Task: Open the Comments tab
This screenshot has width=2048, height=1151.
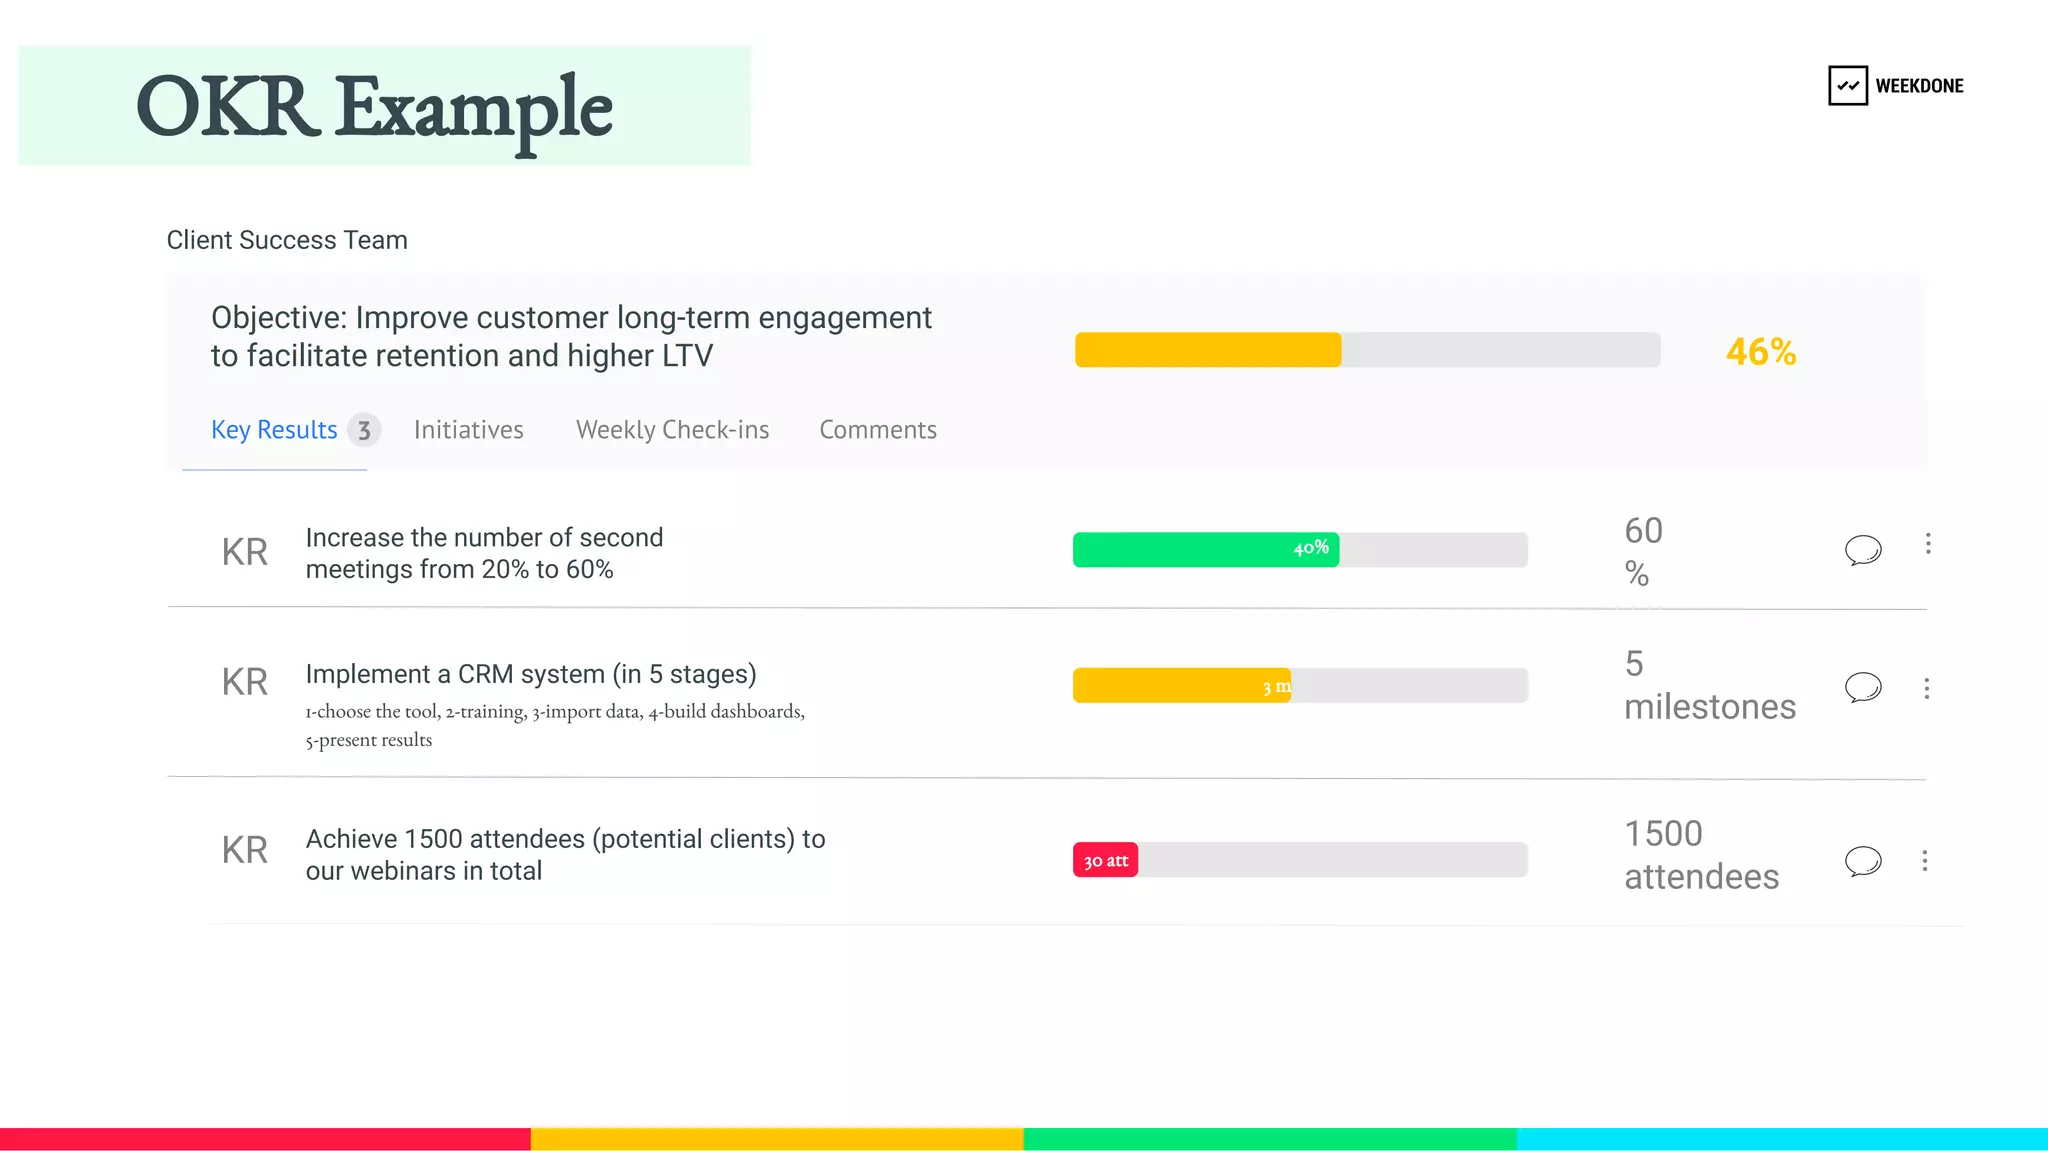Action: 878,430
